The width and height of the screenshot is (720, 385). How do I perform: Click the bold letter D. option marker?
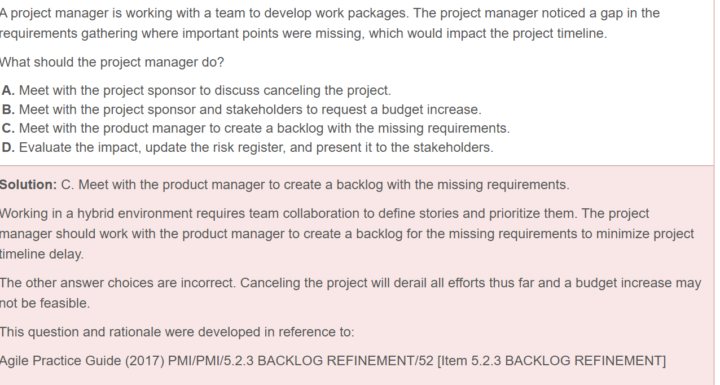pos(8,147)
